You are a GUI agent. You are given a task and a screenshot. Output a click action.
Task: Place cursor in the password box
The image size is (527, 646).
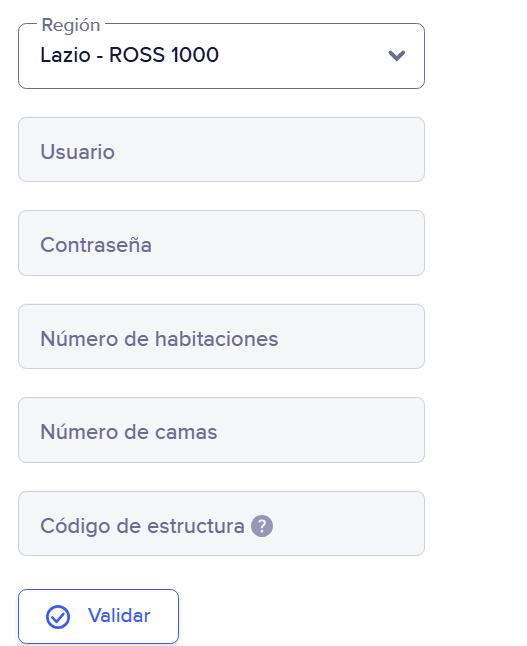pyautogui.click(x=221, y=243)
